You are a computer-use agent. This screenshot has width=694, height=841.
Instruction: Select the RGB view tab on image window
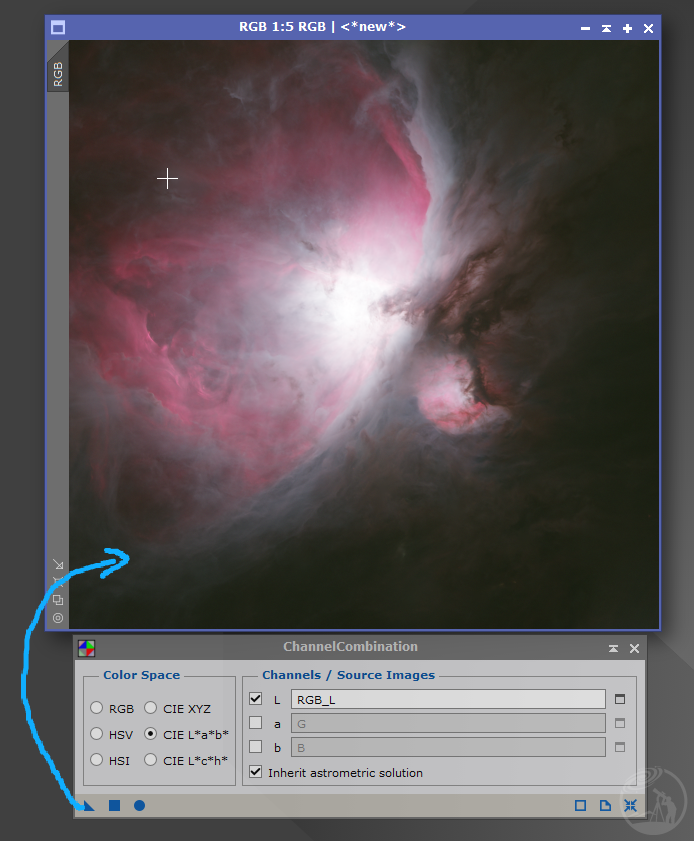58,74
